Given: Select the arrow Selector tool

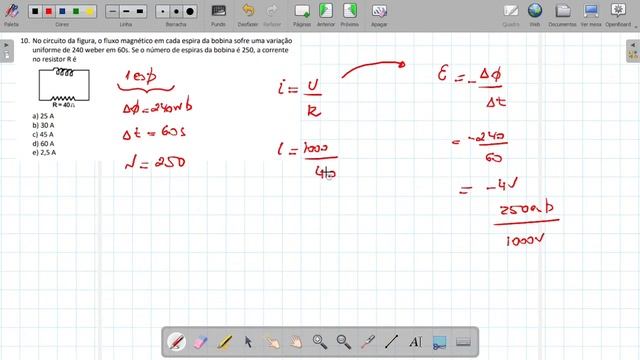Looking at the screenshot, I should [x=248, y=342].
